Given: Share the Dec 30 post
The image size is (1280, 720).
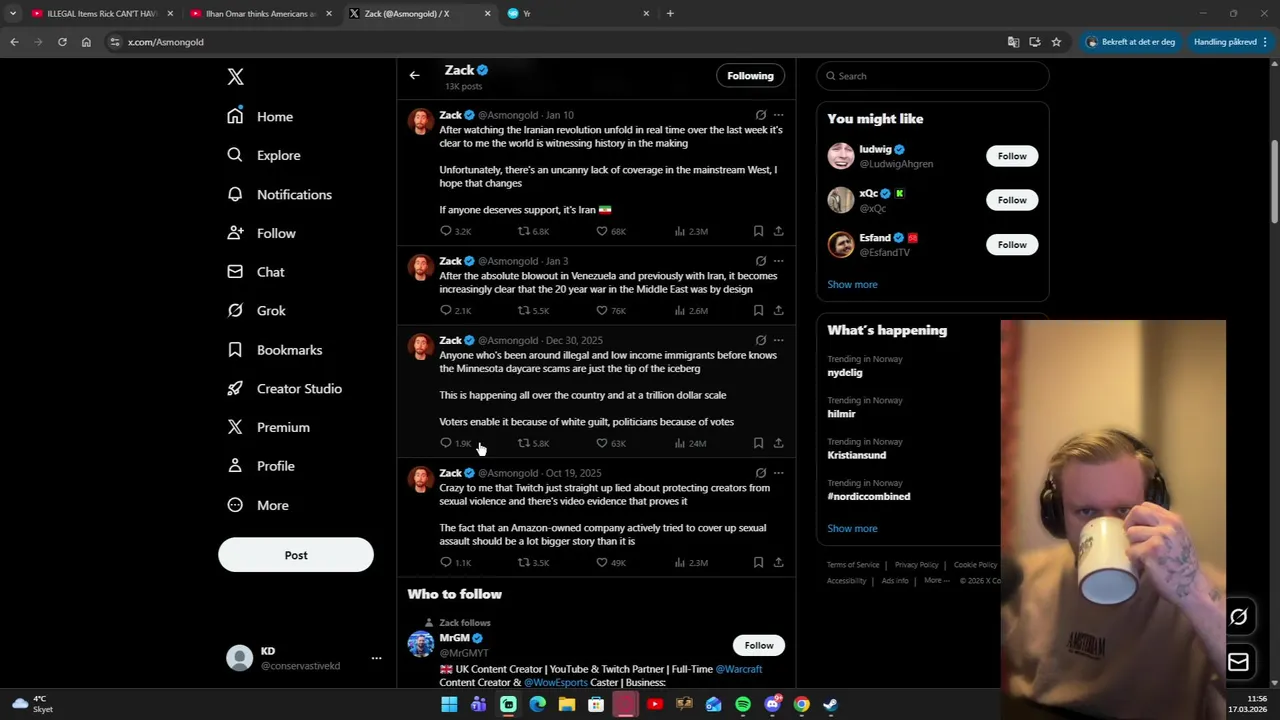Looking at the screenshot, I should point(778,443).
